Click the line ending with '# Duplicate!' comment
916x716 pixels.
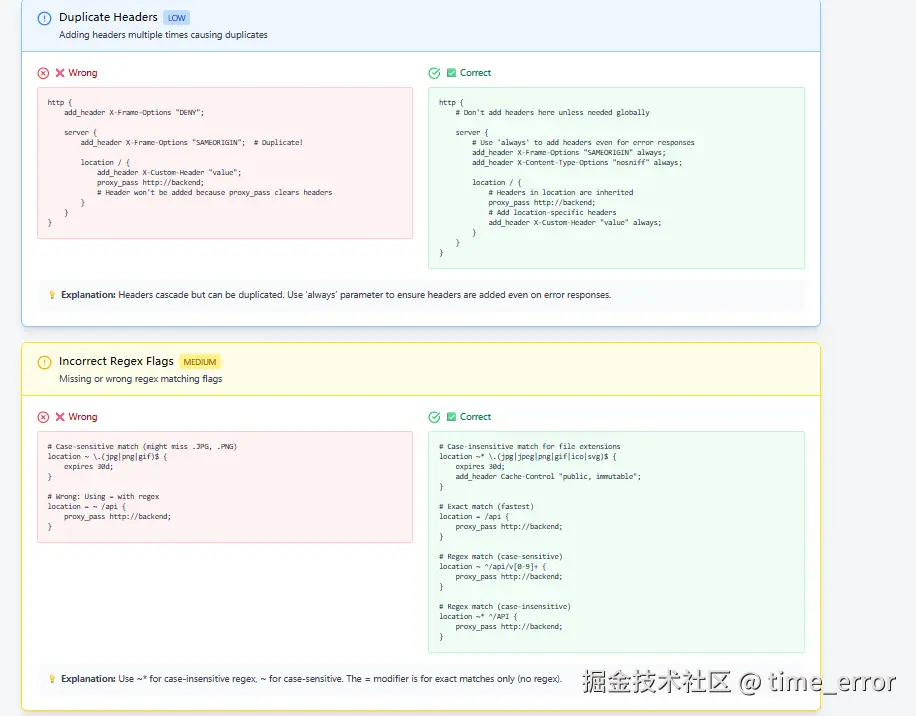pyautogui.click(x=192, y=142)
